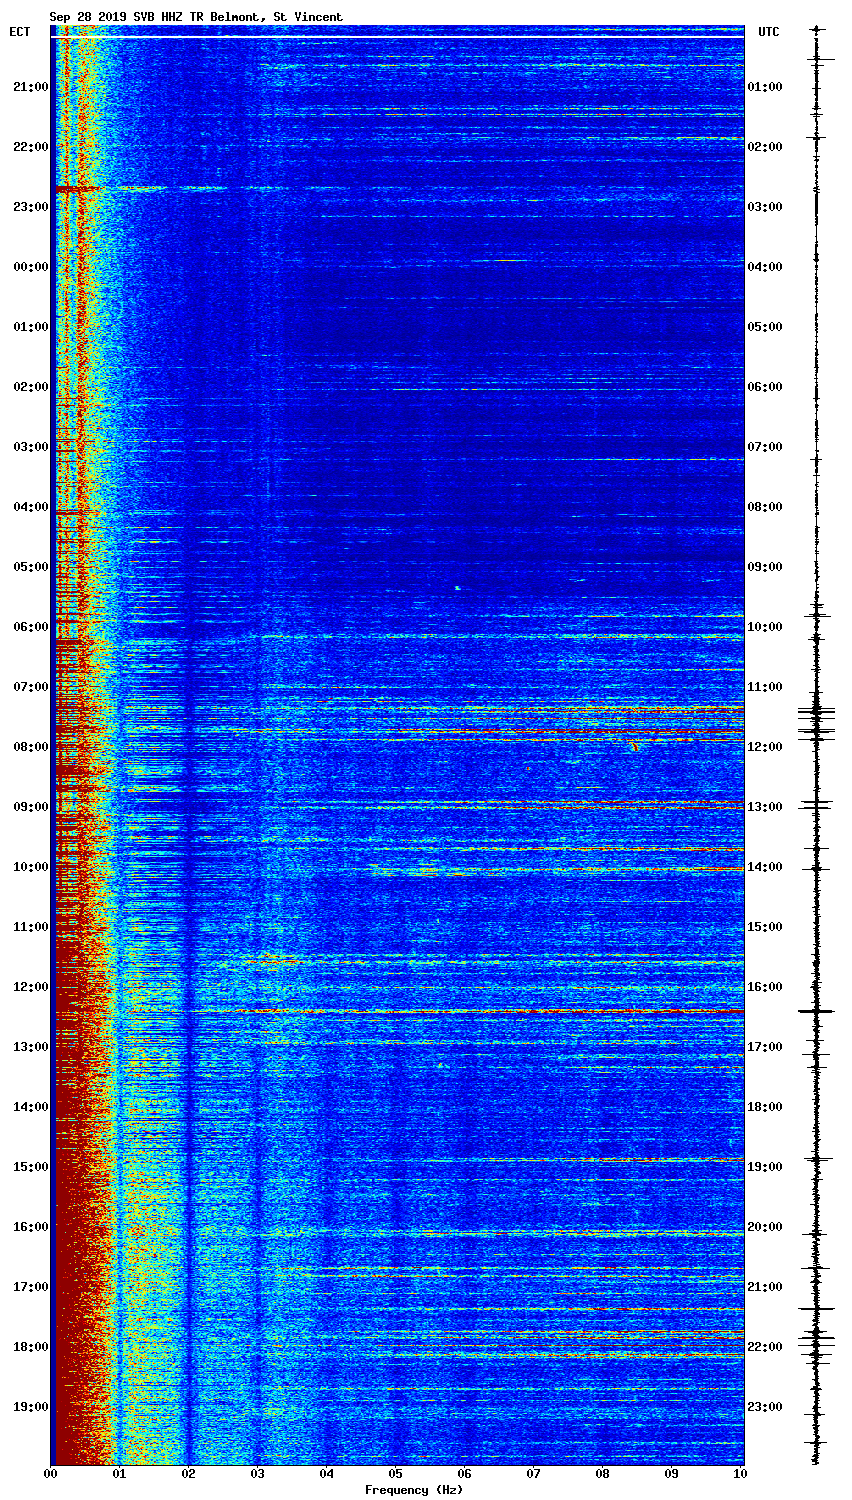Pick the 11:00 label on the UTC axis
Viewport: 852px width, 1500px height.
[x=766, y=687]
